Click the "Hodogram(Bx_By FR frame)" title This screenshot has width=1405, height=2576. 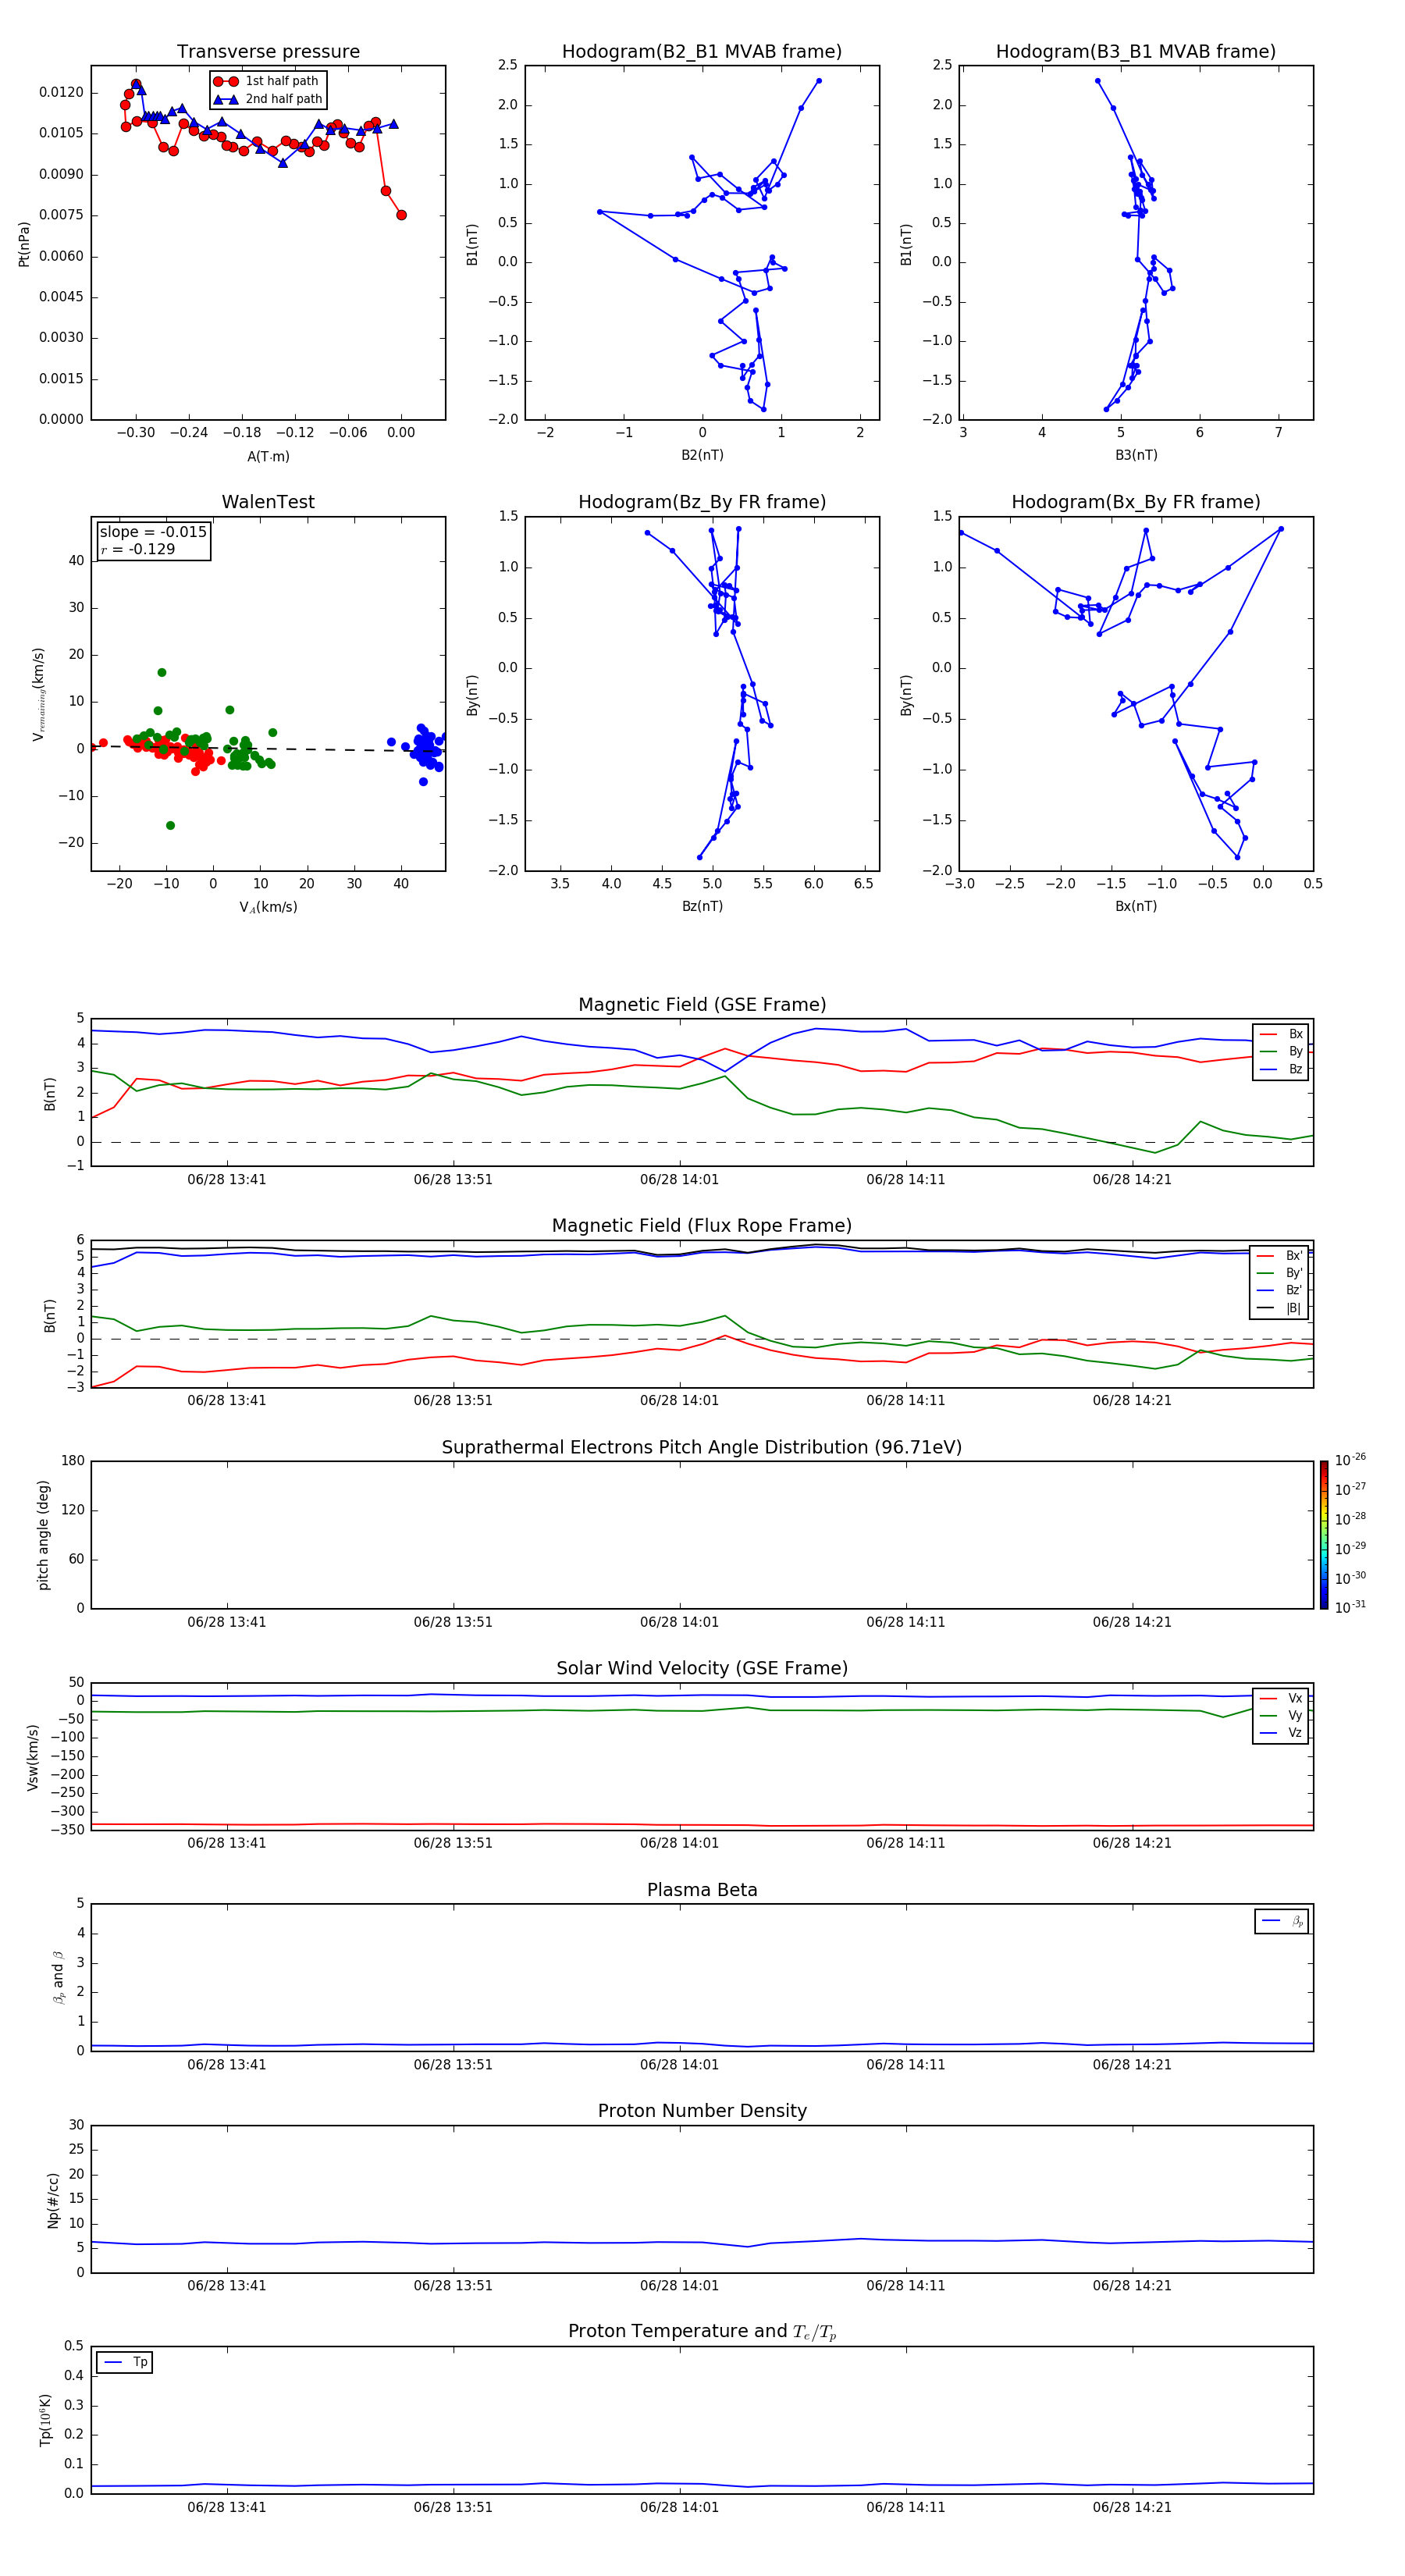pos(1136,502)
